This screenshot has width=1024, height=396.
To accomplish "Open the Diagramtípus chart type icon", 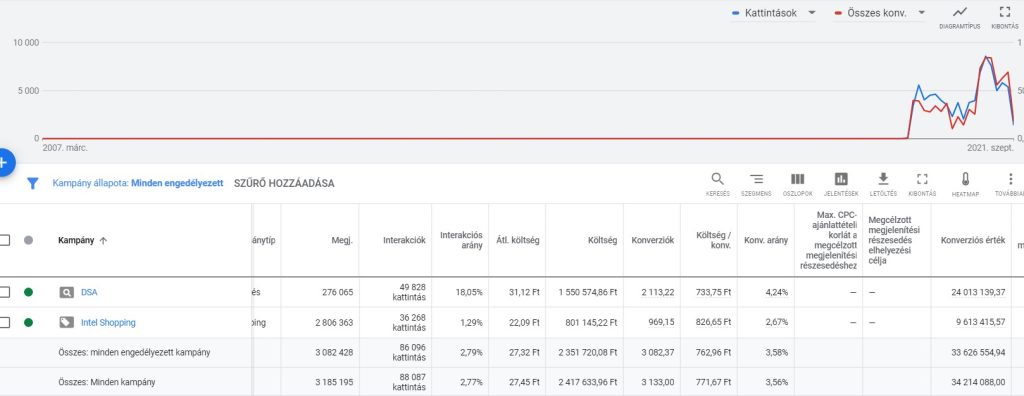I will point(959,12).
